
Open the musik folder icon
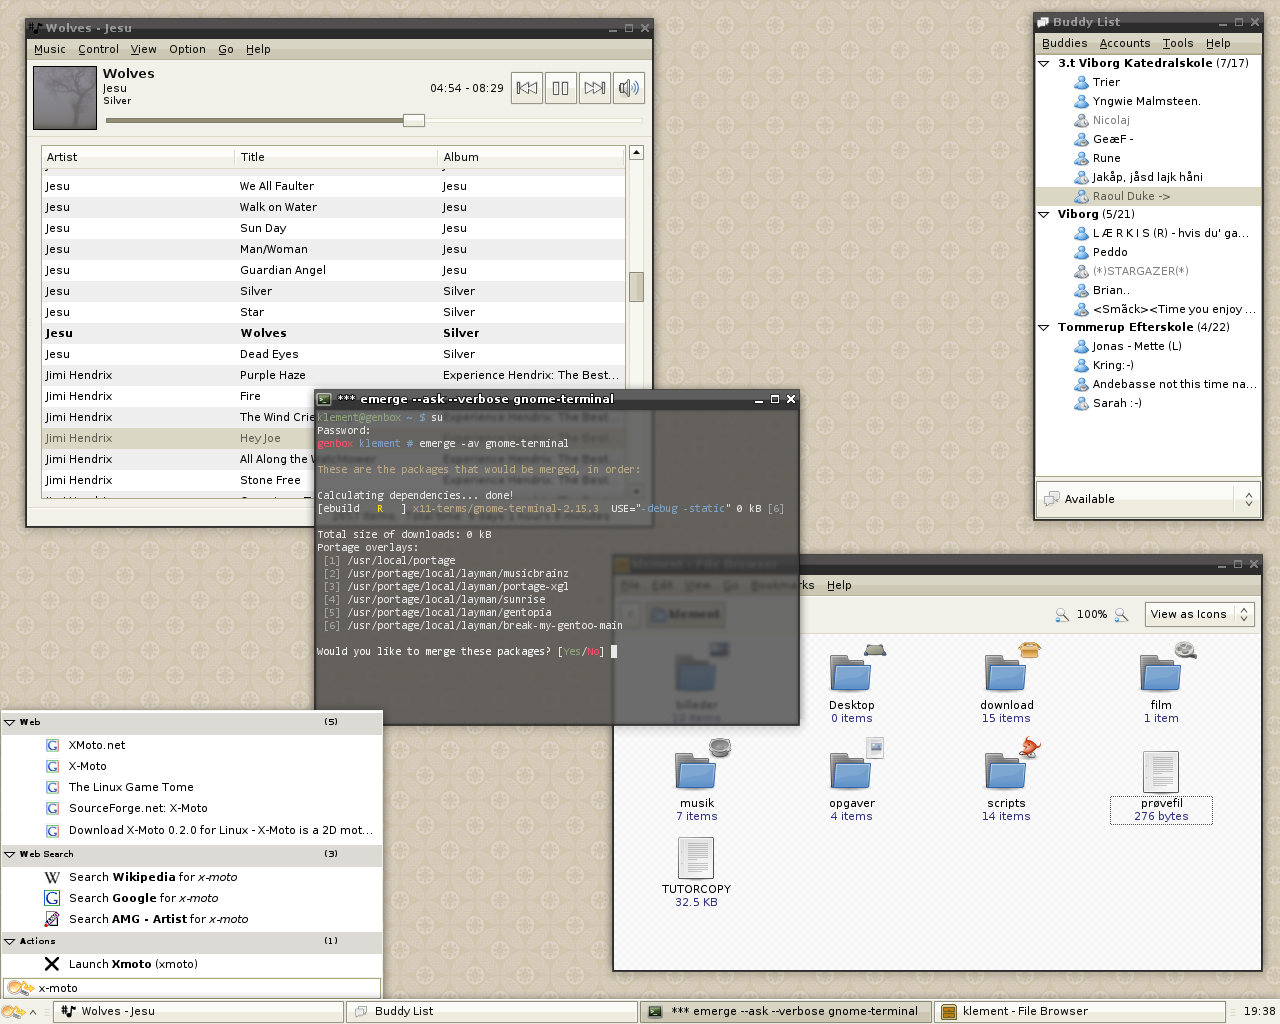pos(697,769)
